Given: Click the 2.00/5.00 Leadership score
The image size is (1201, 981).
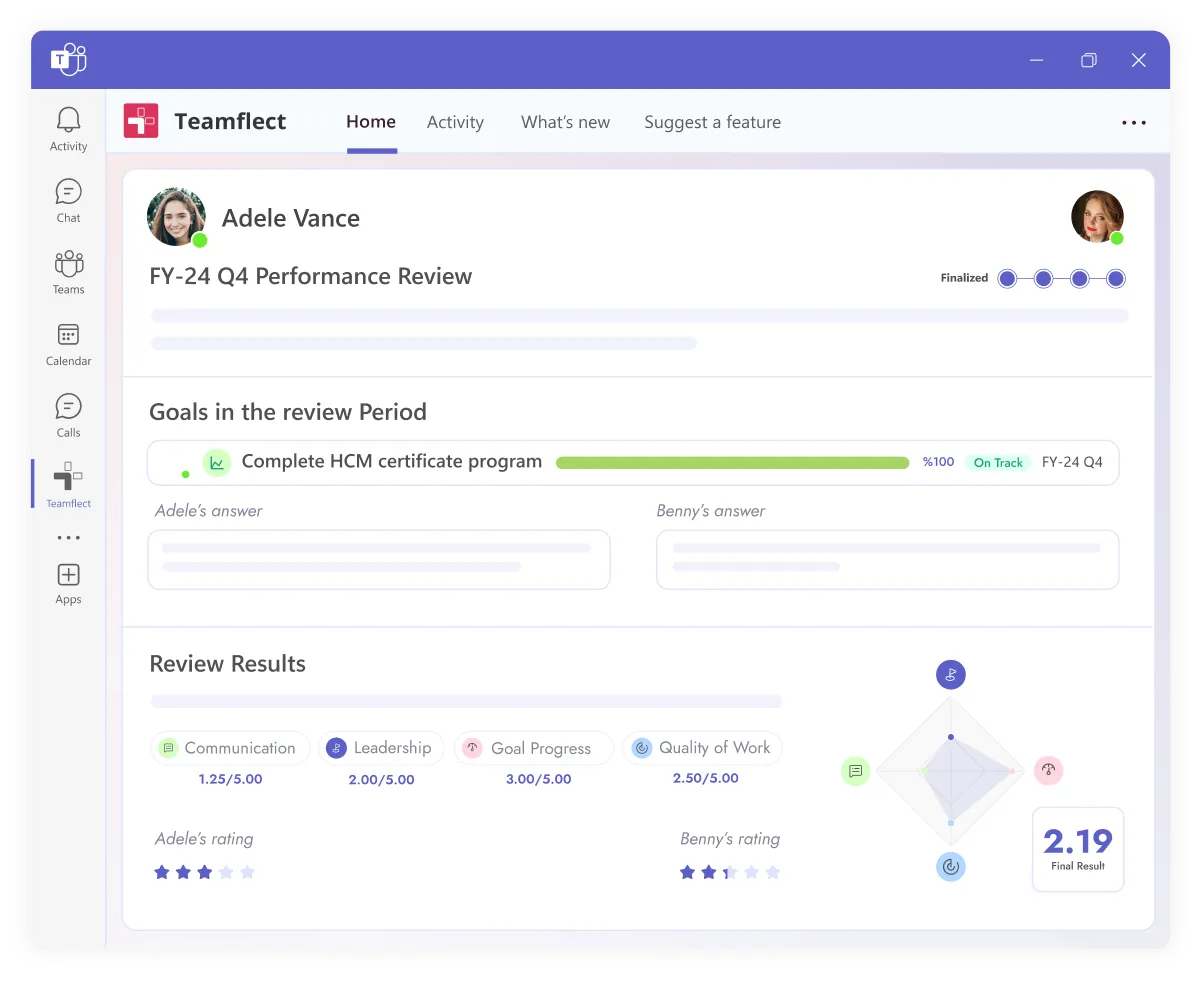Looking at the screenshot, I should tap(382, 780).
